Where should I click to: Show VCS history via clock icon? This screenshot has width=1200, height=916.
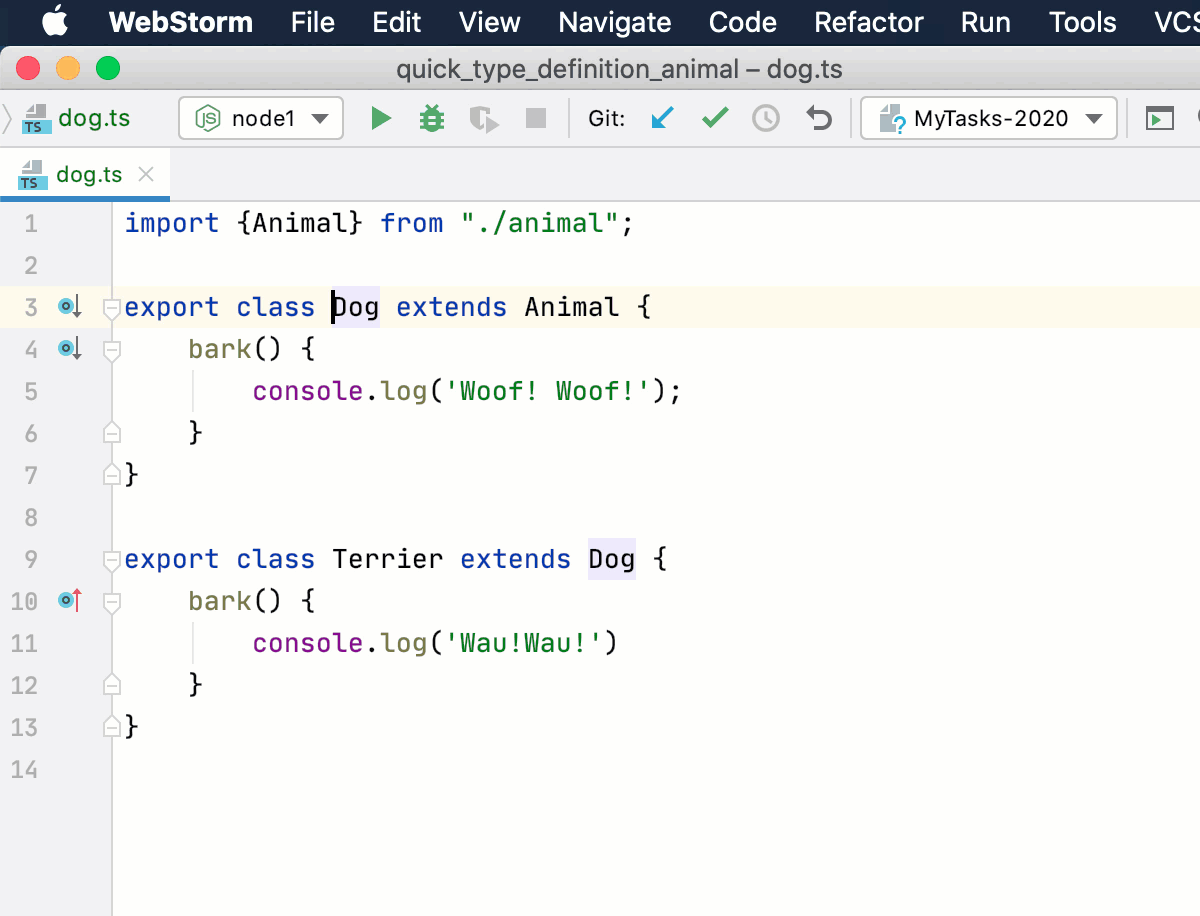[766, 117]
